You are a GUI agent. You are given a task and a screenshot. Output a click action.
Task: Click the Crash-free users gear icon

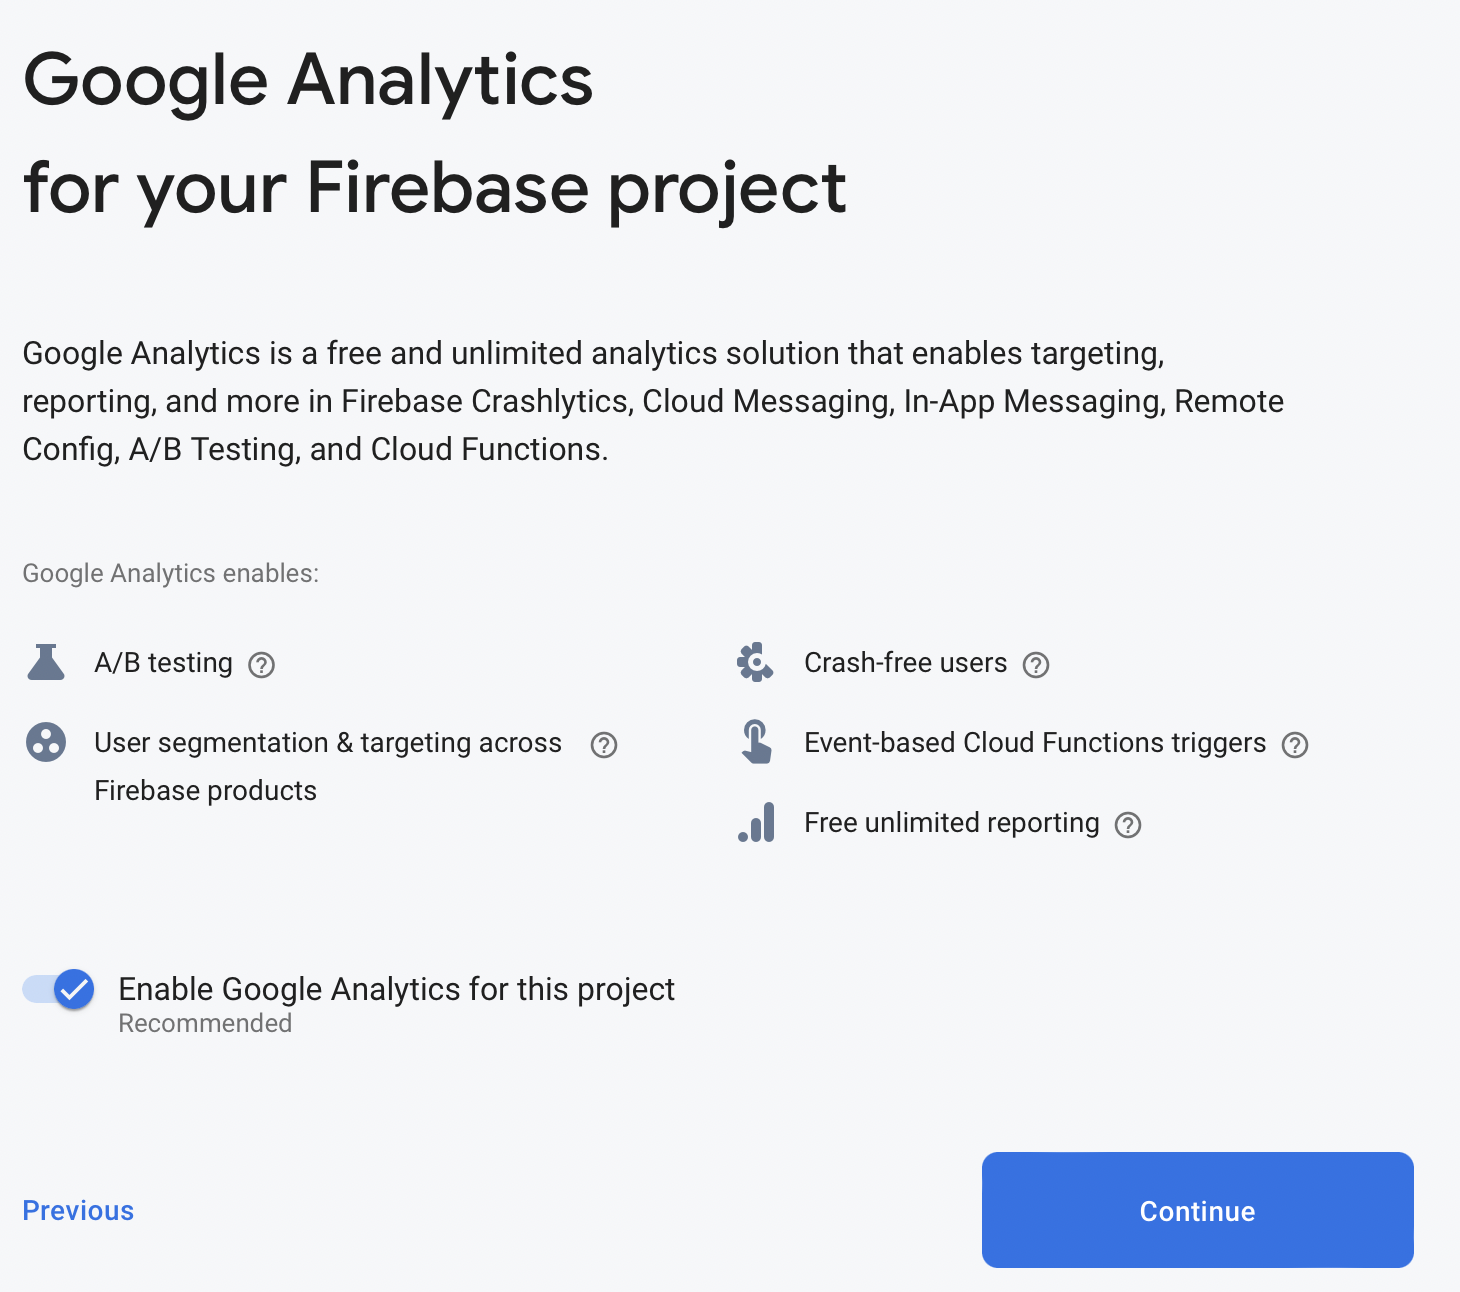click(x=755, y=663)
